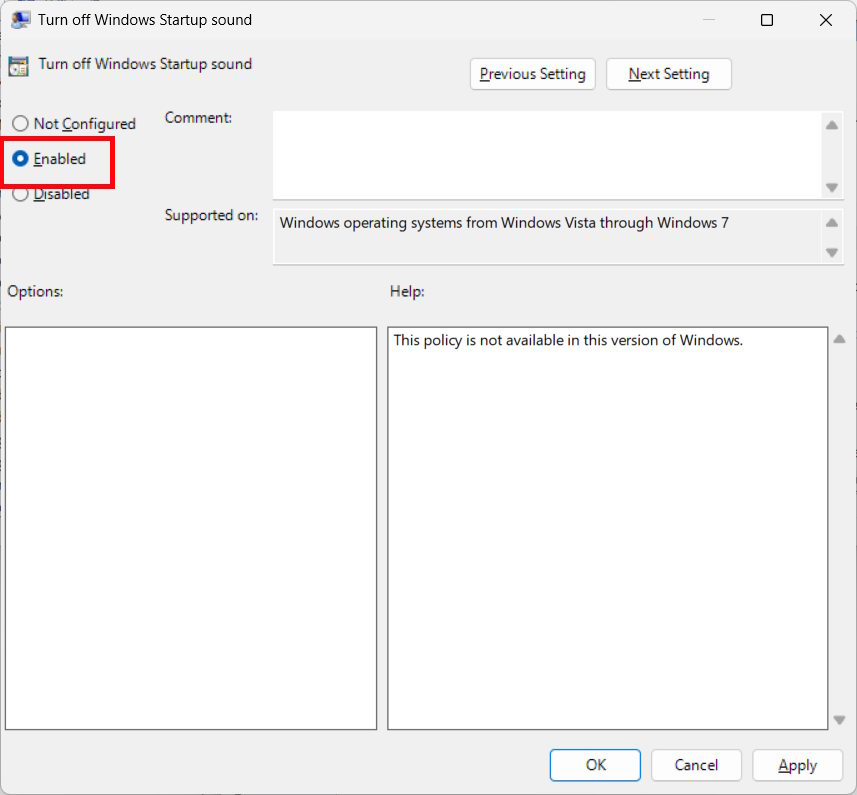Click the policy setting icon beside the title
The image size is (857, 795).
coord(18,64)
